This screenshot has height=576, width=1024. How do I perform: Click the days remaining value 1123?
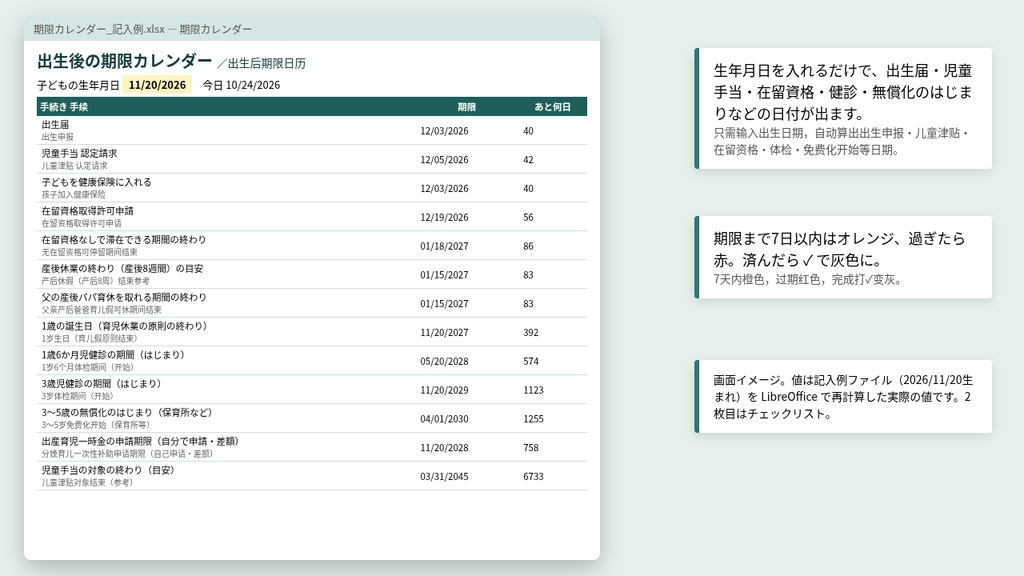(533, 389)
